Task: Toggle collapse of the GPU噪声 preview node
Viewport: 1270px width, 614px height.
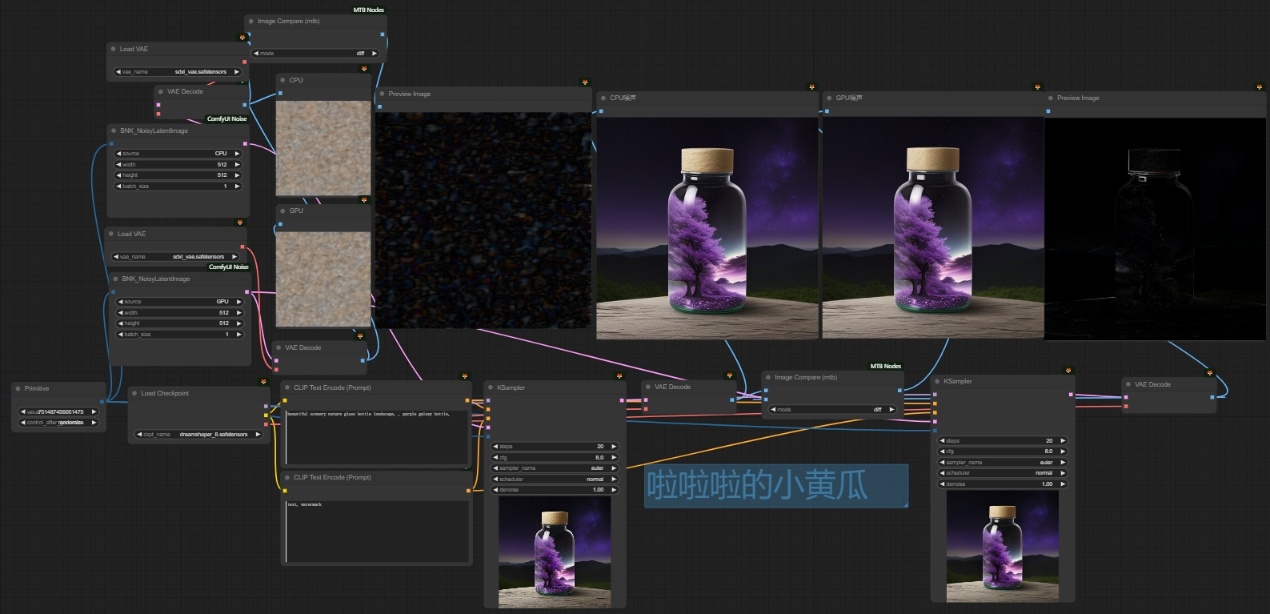Action: tap(829, 98)
